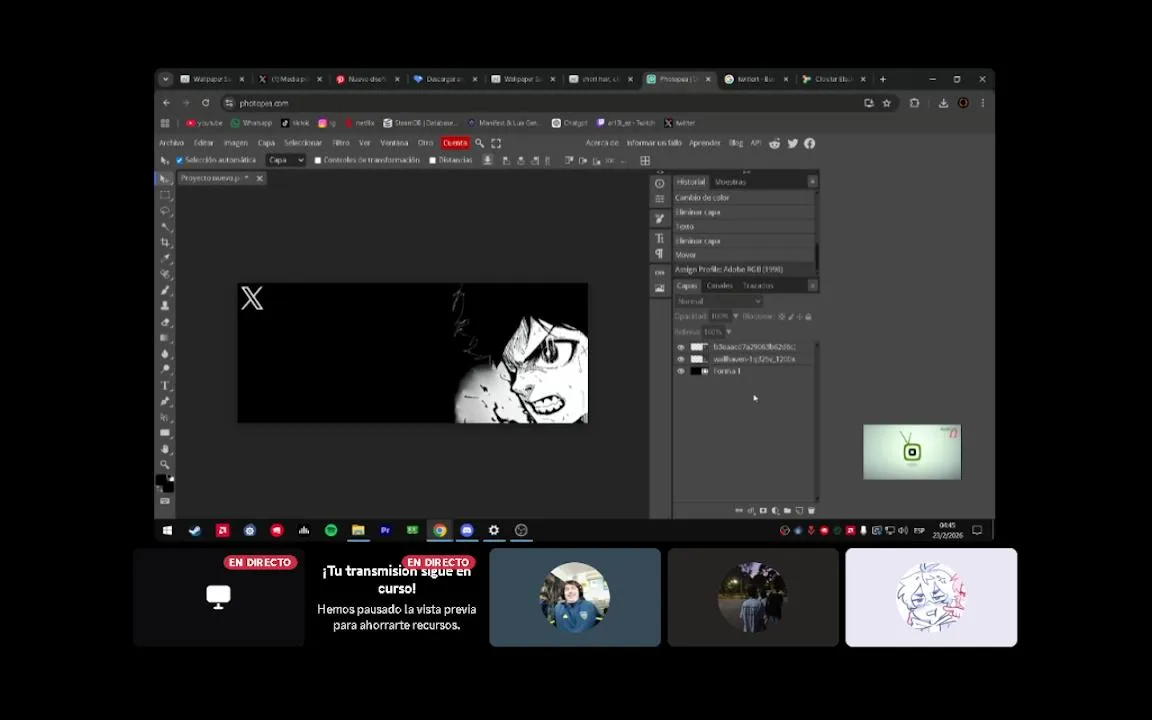Viewport: 1152px width, 720px height.
Task: Open the Facebook icon link
Action: [810, 143]
